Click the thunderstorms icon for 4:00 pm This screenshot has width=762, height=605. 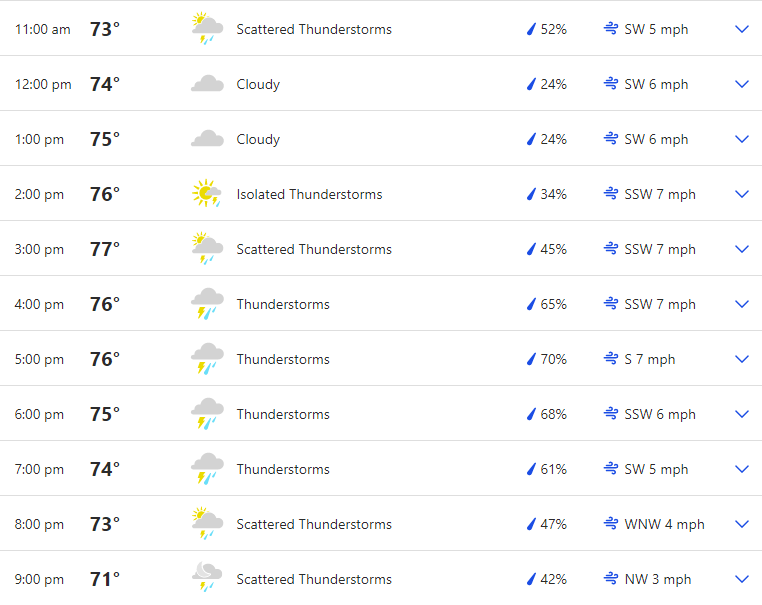[x=208, y=304]
